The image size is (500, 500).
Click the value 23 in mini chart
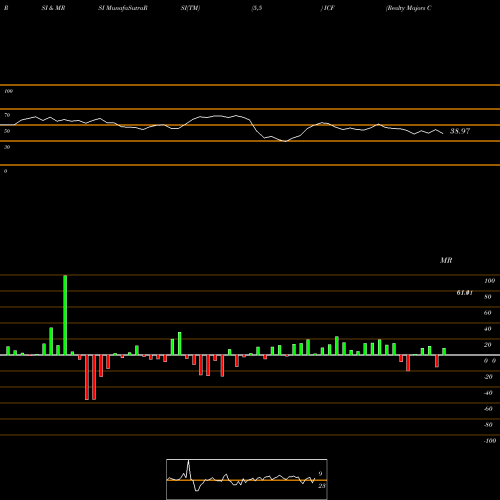point(322,486)
